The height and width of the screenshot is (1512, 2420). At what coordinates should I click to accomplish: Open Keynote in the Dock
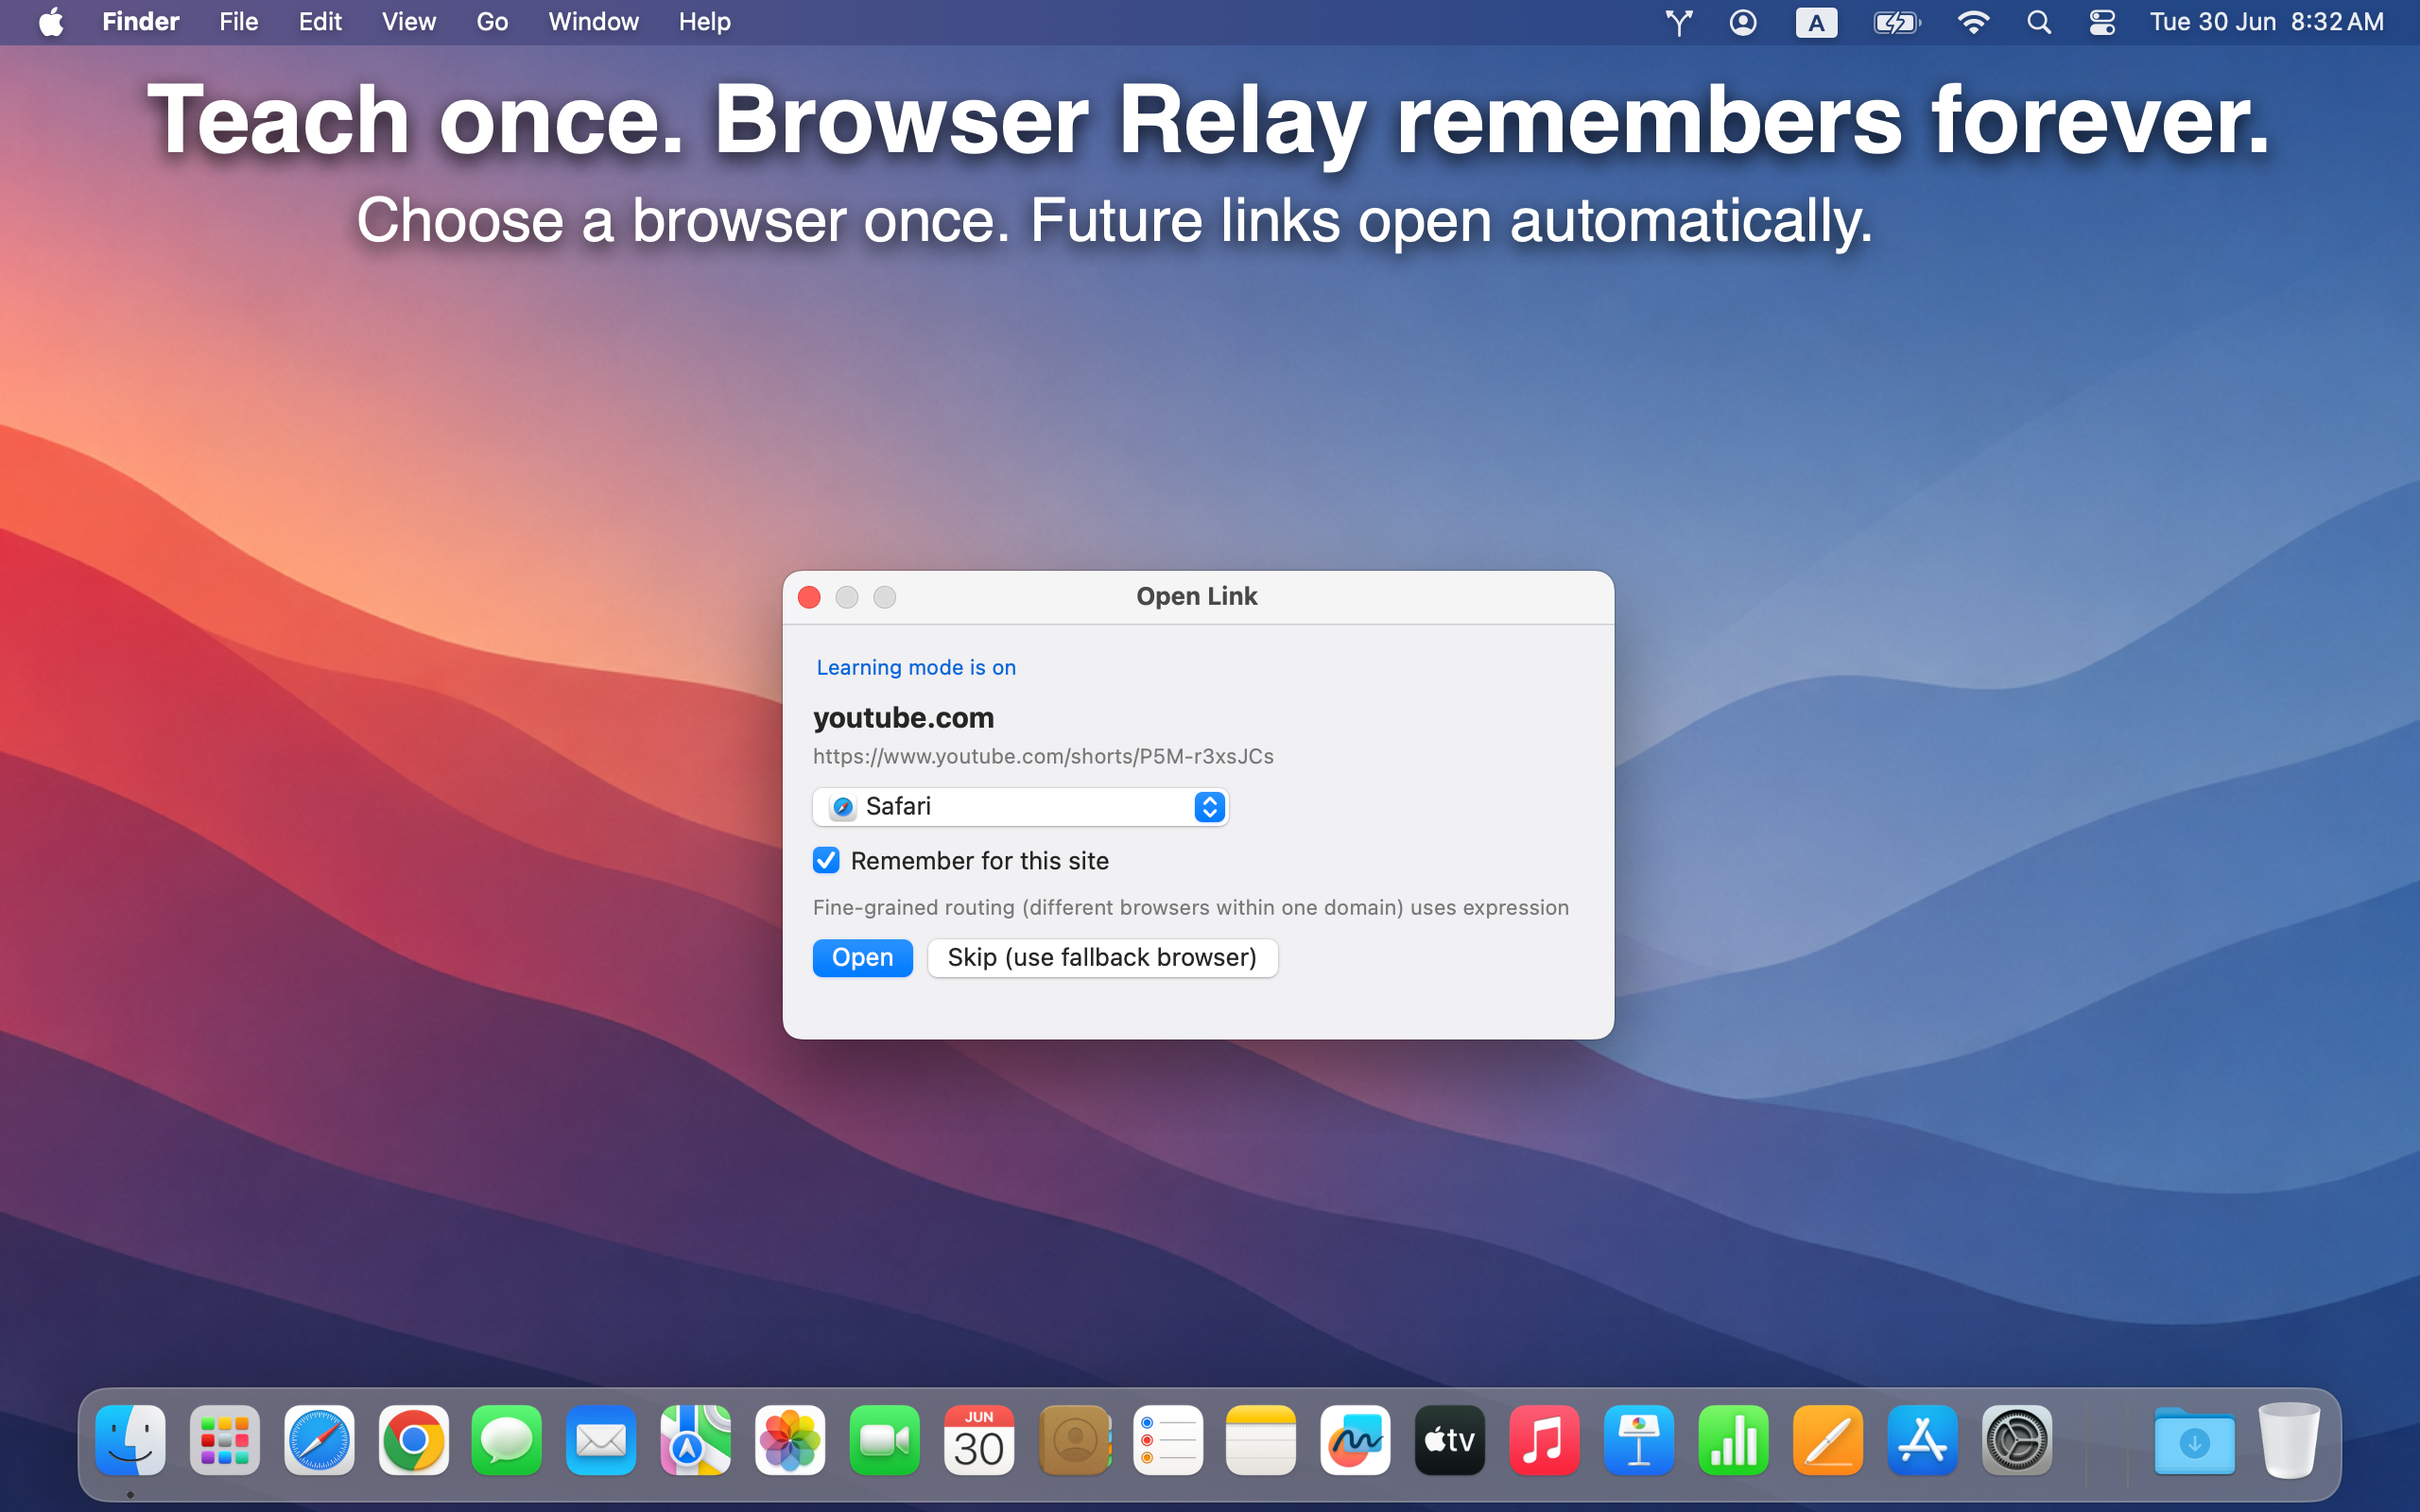[x=1640, y=1440]
